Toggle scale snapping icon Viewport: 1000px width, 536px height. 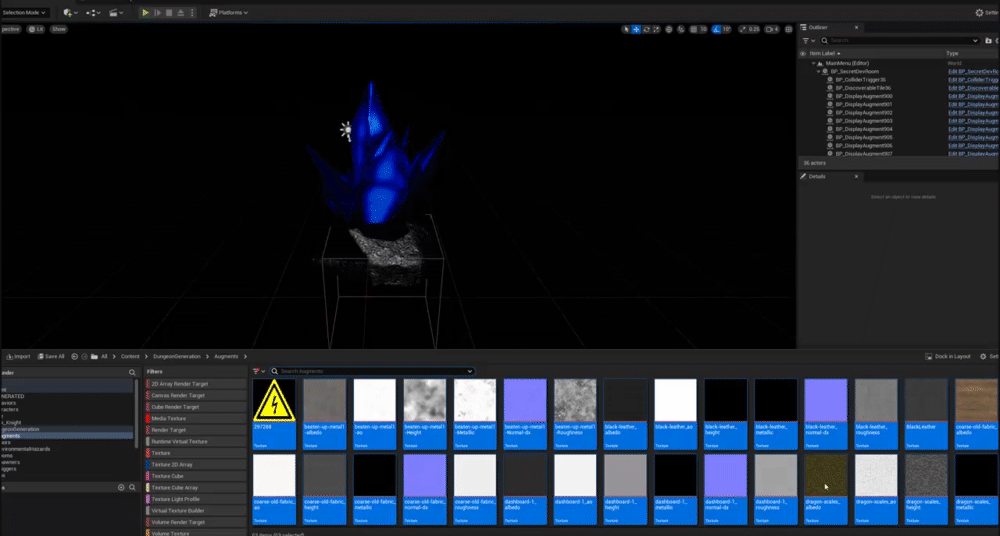743,29
